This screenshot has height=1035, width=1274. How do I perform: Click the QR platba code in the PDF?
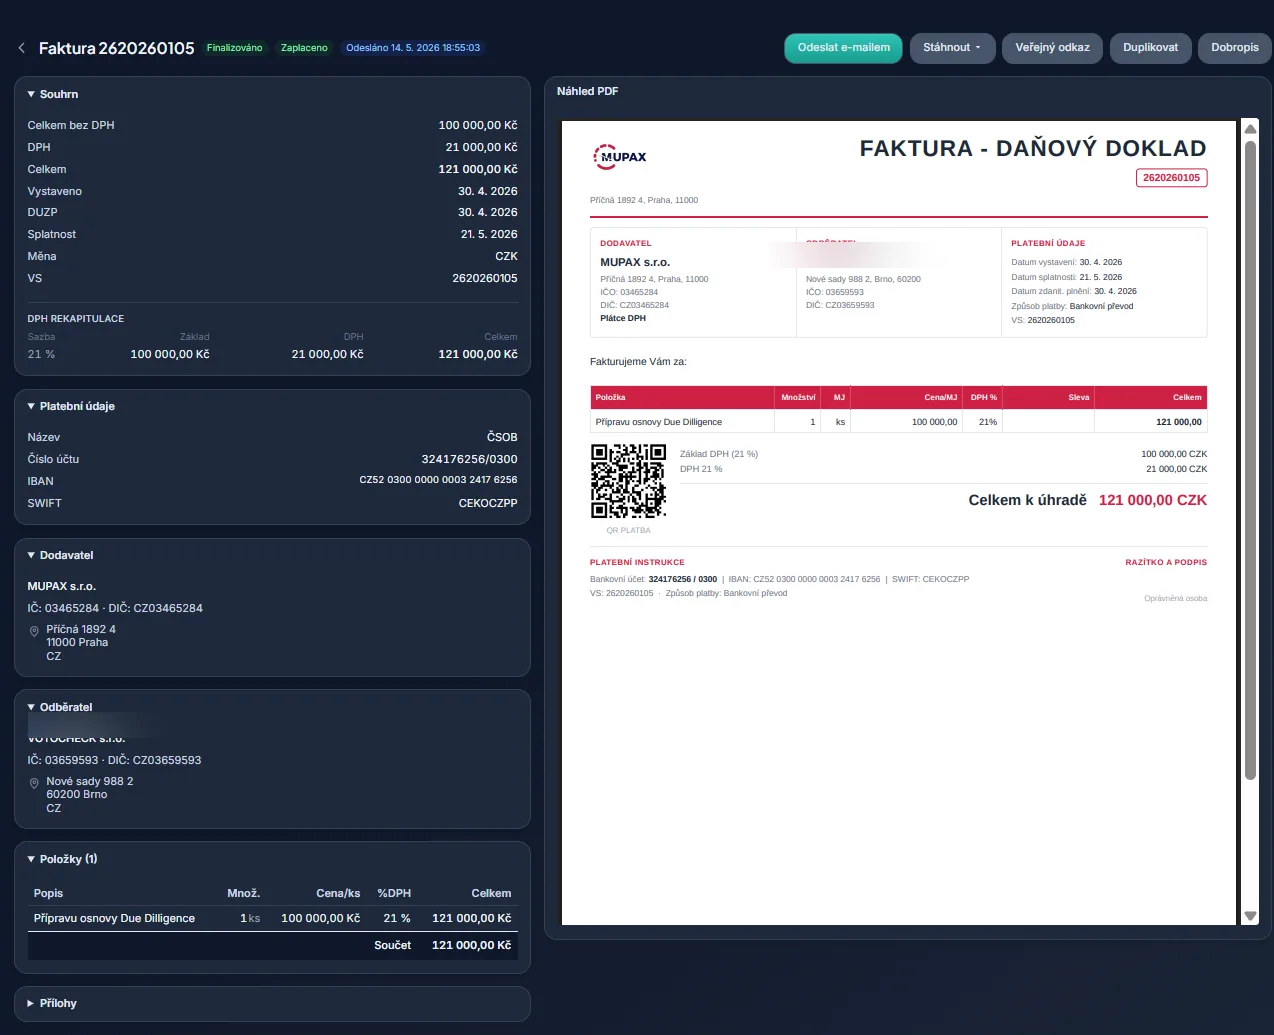click(x=628, y=481)
